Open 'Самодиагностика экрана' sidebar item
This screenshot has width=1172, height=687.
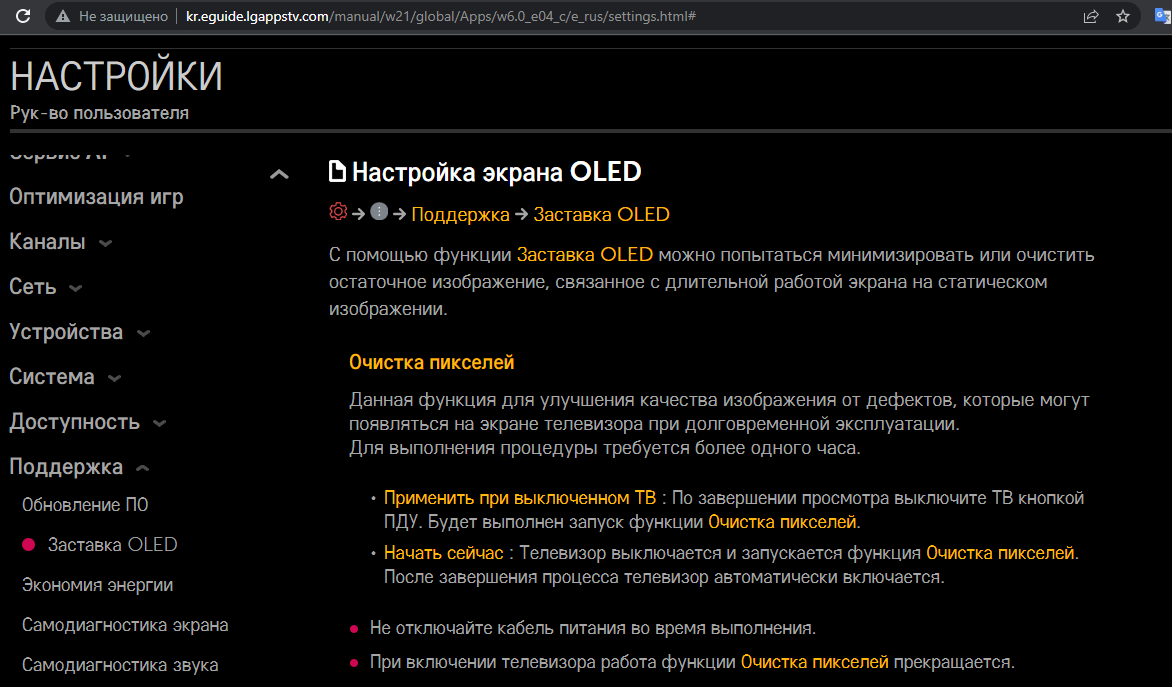click(125, 625)
